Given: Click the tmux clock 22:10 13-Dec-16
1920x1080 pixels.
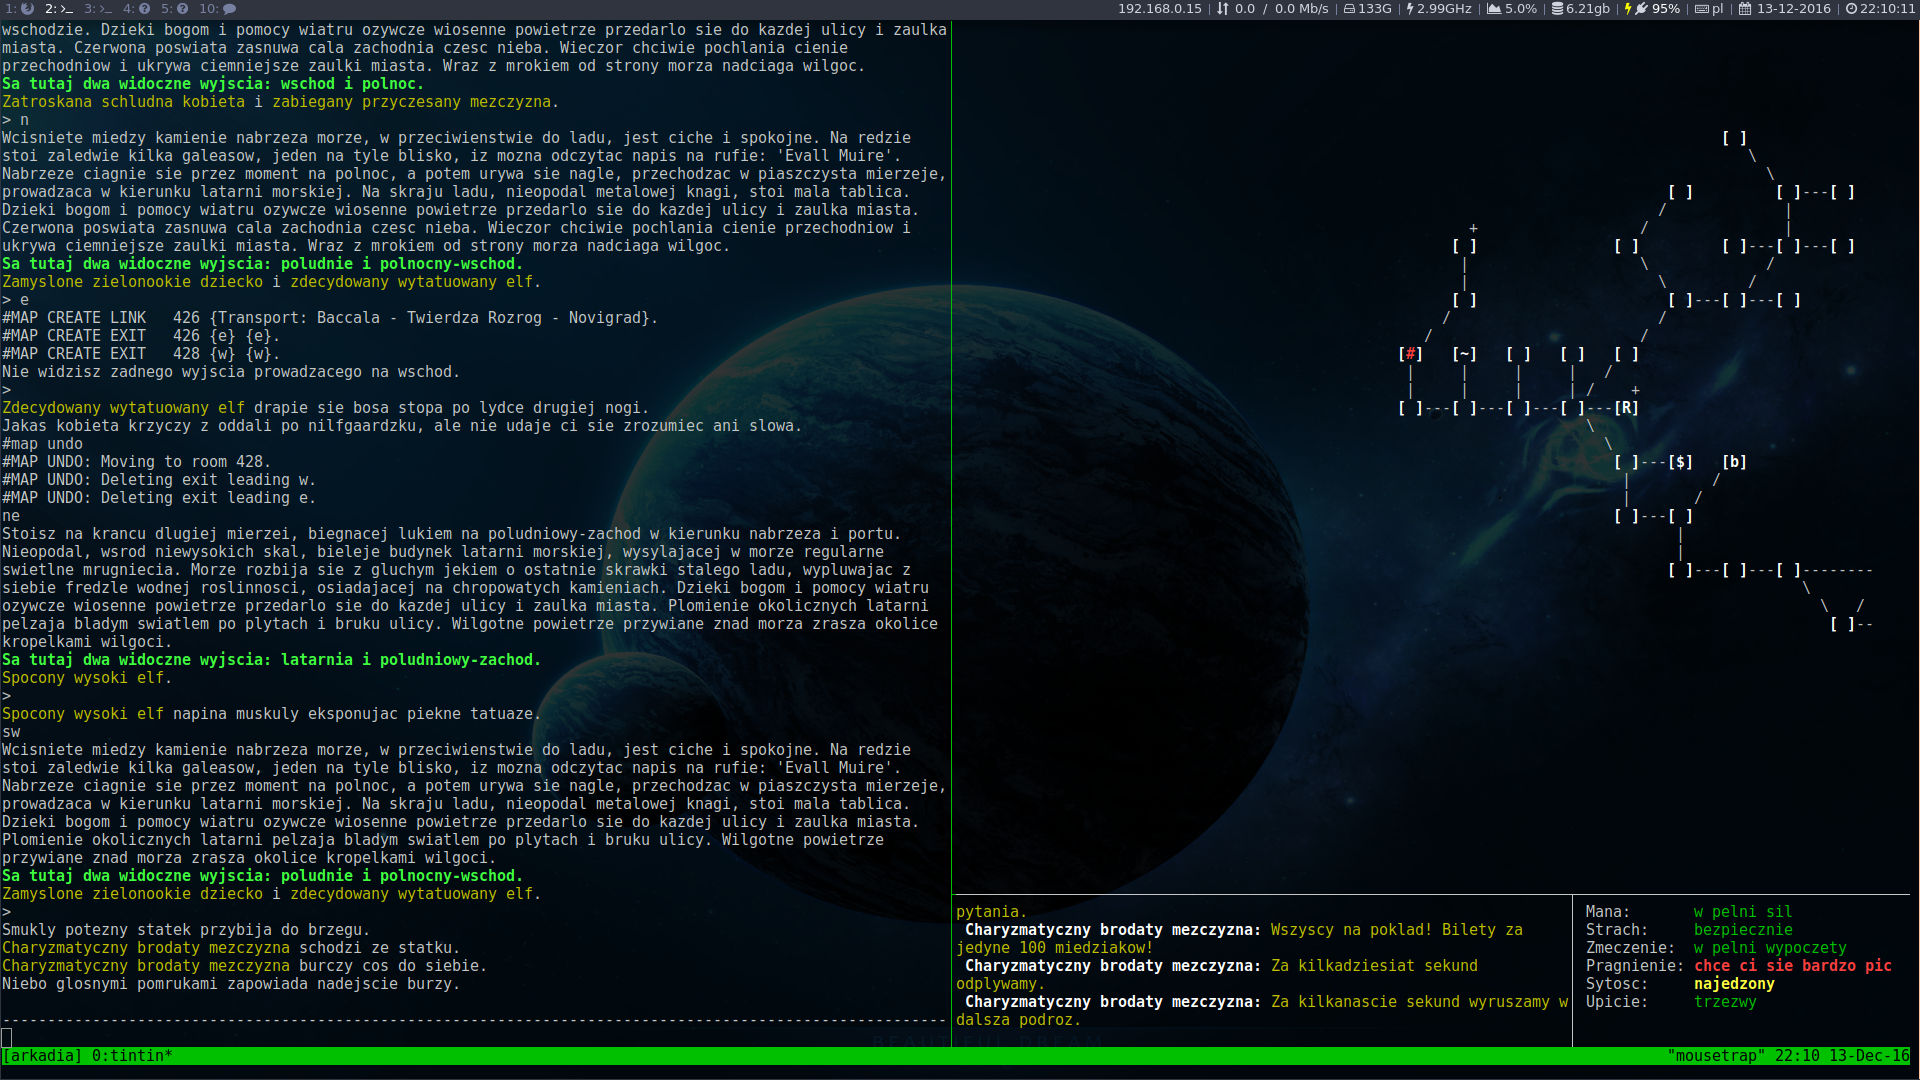Looking at the screenshot, I should click(1842, 1056).
